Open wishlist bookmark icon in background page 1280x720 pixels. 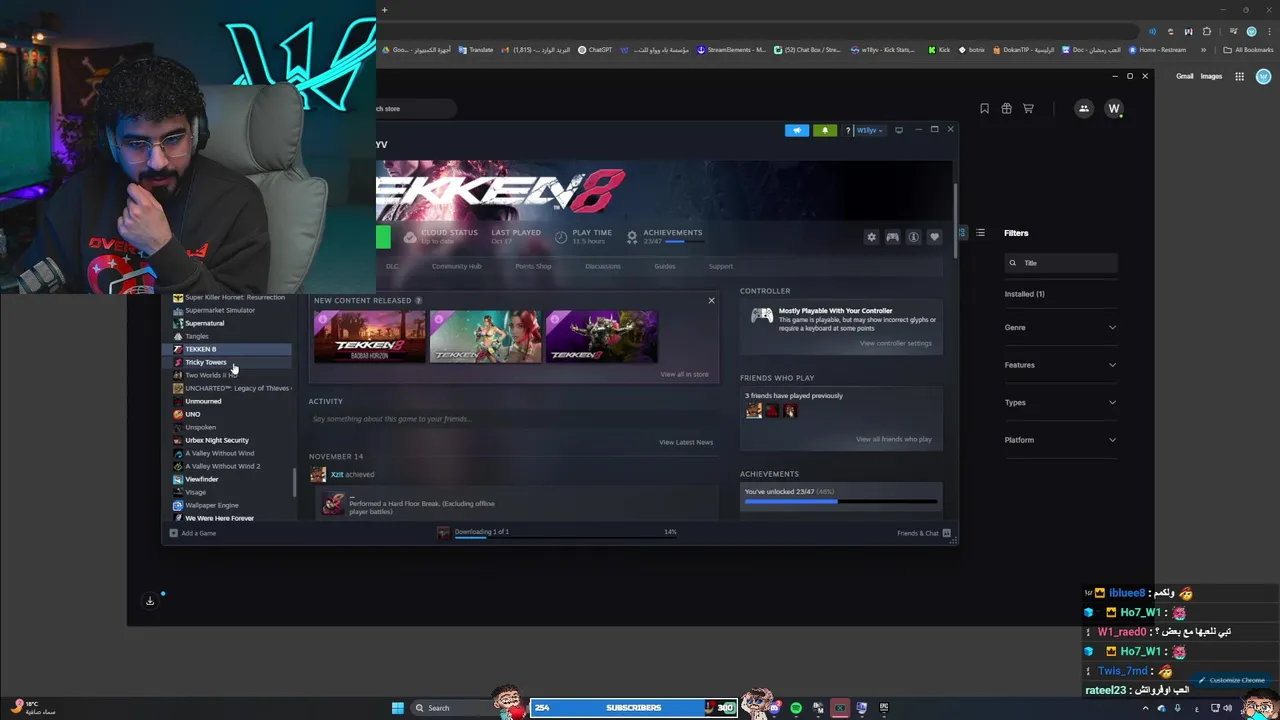(x=984, y=108)
